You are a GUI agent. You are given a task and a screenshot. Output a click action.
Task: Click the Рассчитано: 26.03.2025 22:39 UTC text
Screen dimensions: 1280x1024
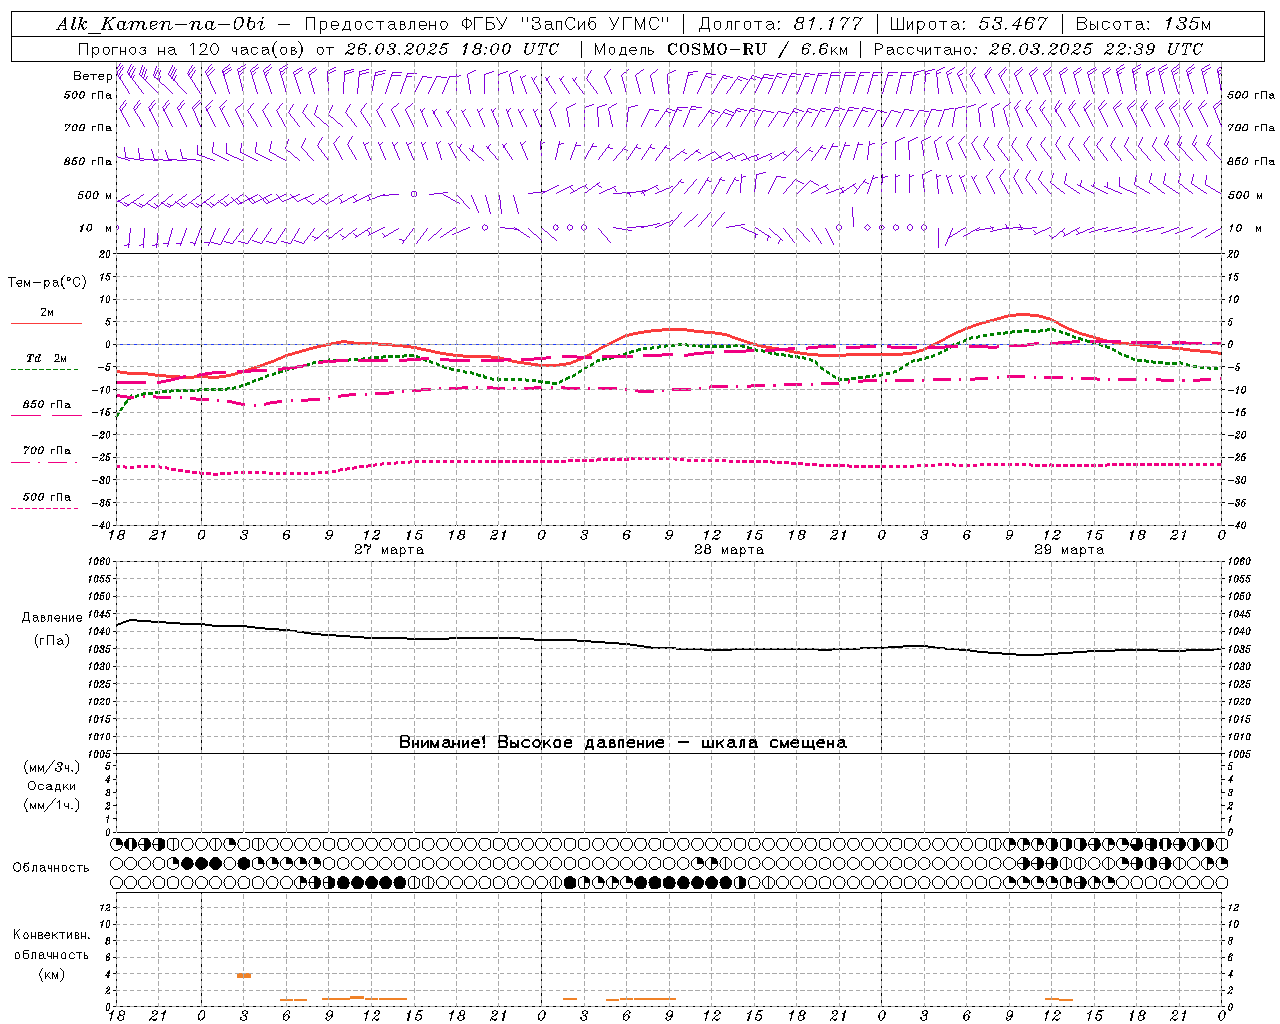tap(1038, 49)
